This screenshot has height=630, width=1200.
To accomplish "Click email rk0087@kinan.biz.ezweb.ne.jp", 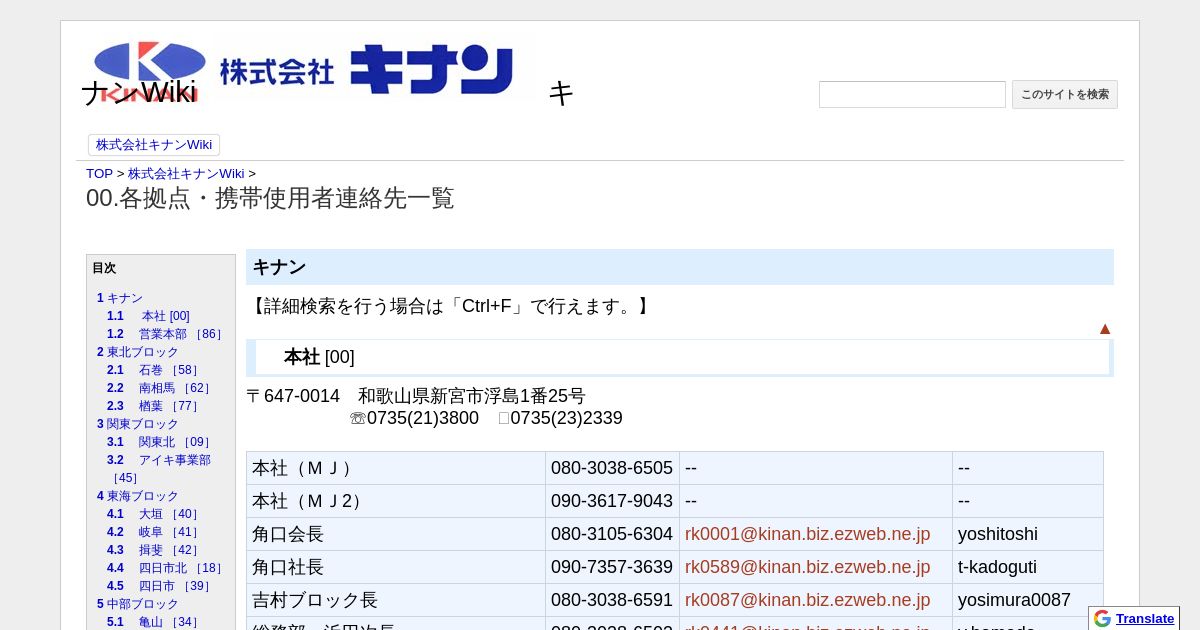I will click(x=807, y=600).
